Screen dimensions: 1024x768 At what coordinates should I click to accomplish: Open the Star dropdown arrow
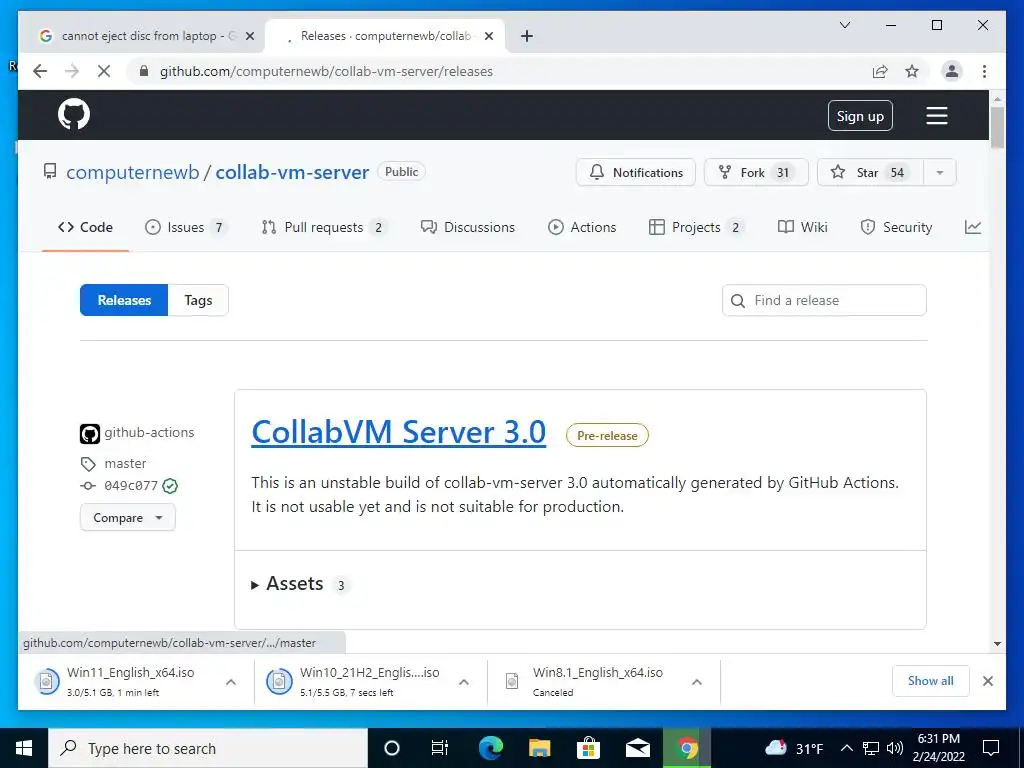pyautogui.click(x=940, y=172)
